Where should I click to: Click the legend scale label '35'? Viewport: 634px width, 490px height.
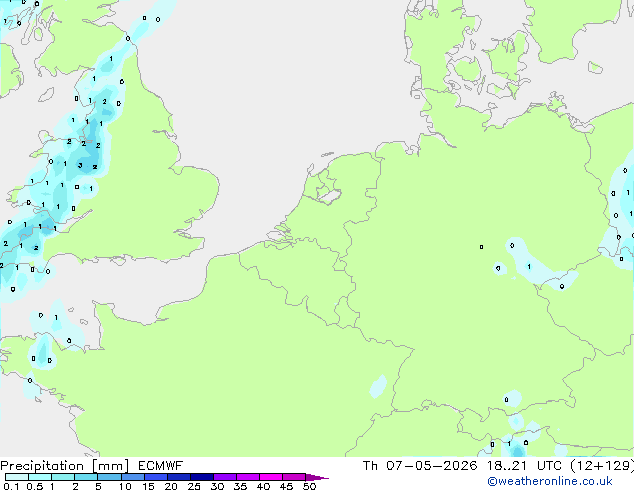pyautogui.click(x=240, y=486)
